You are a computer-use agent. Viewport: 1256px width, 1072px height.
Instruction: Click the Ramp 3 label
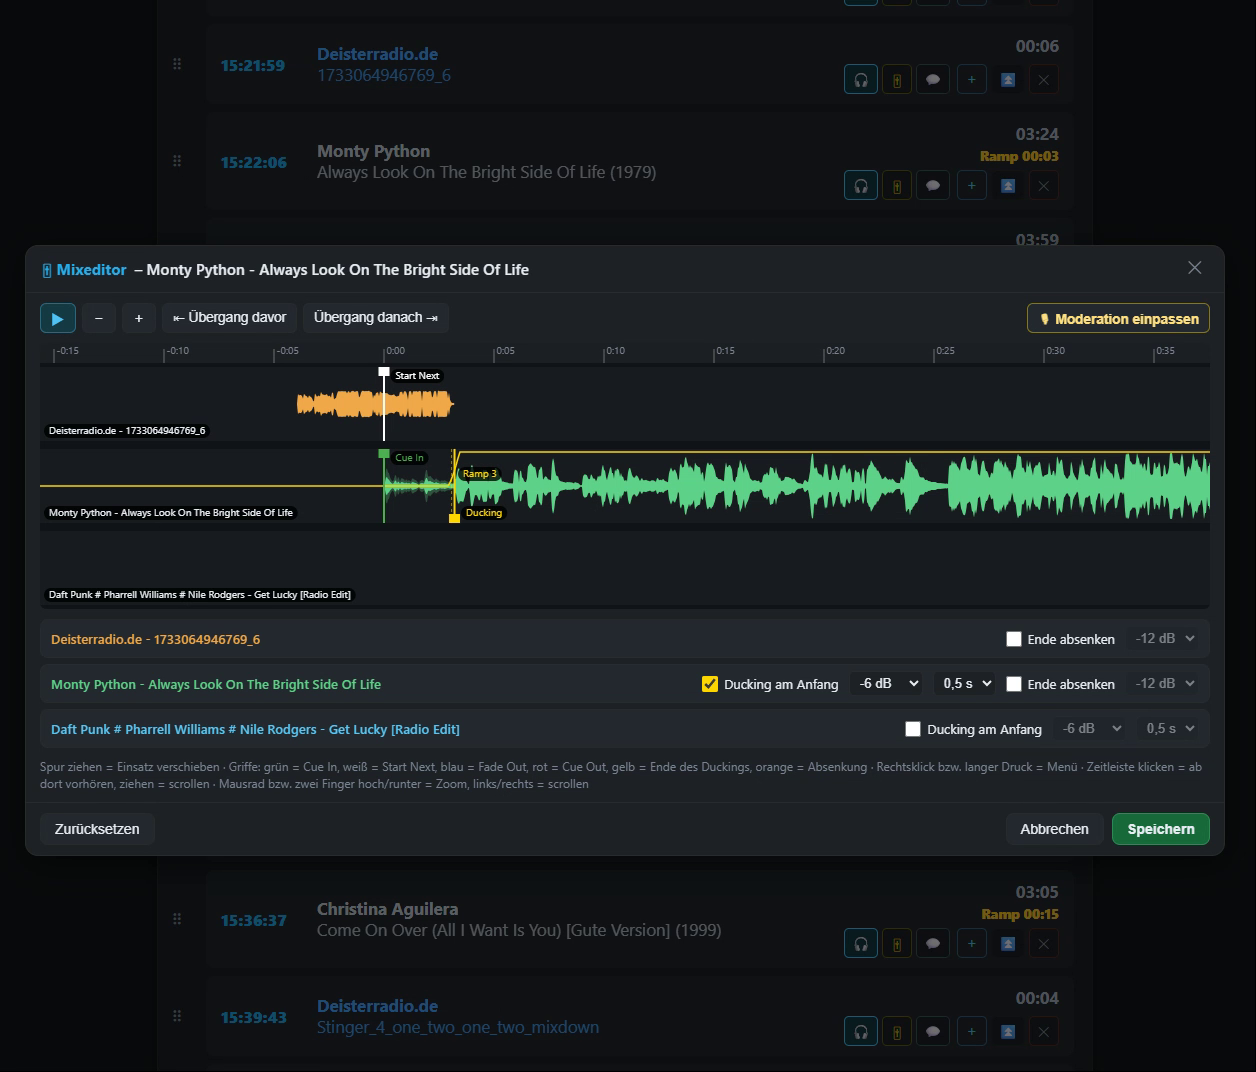point(479,474)
